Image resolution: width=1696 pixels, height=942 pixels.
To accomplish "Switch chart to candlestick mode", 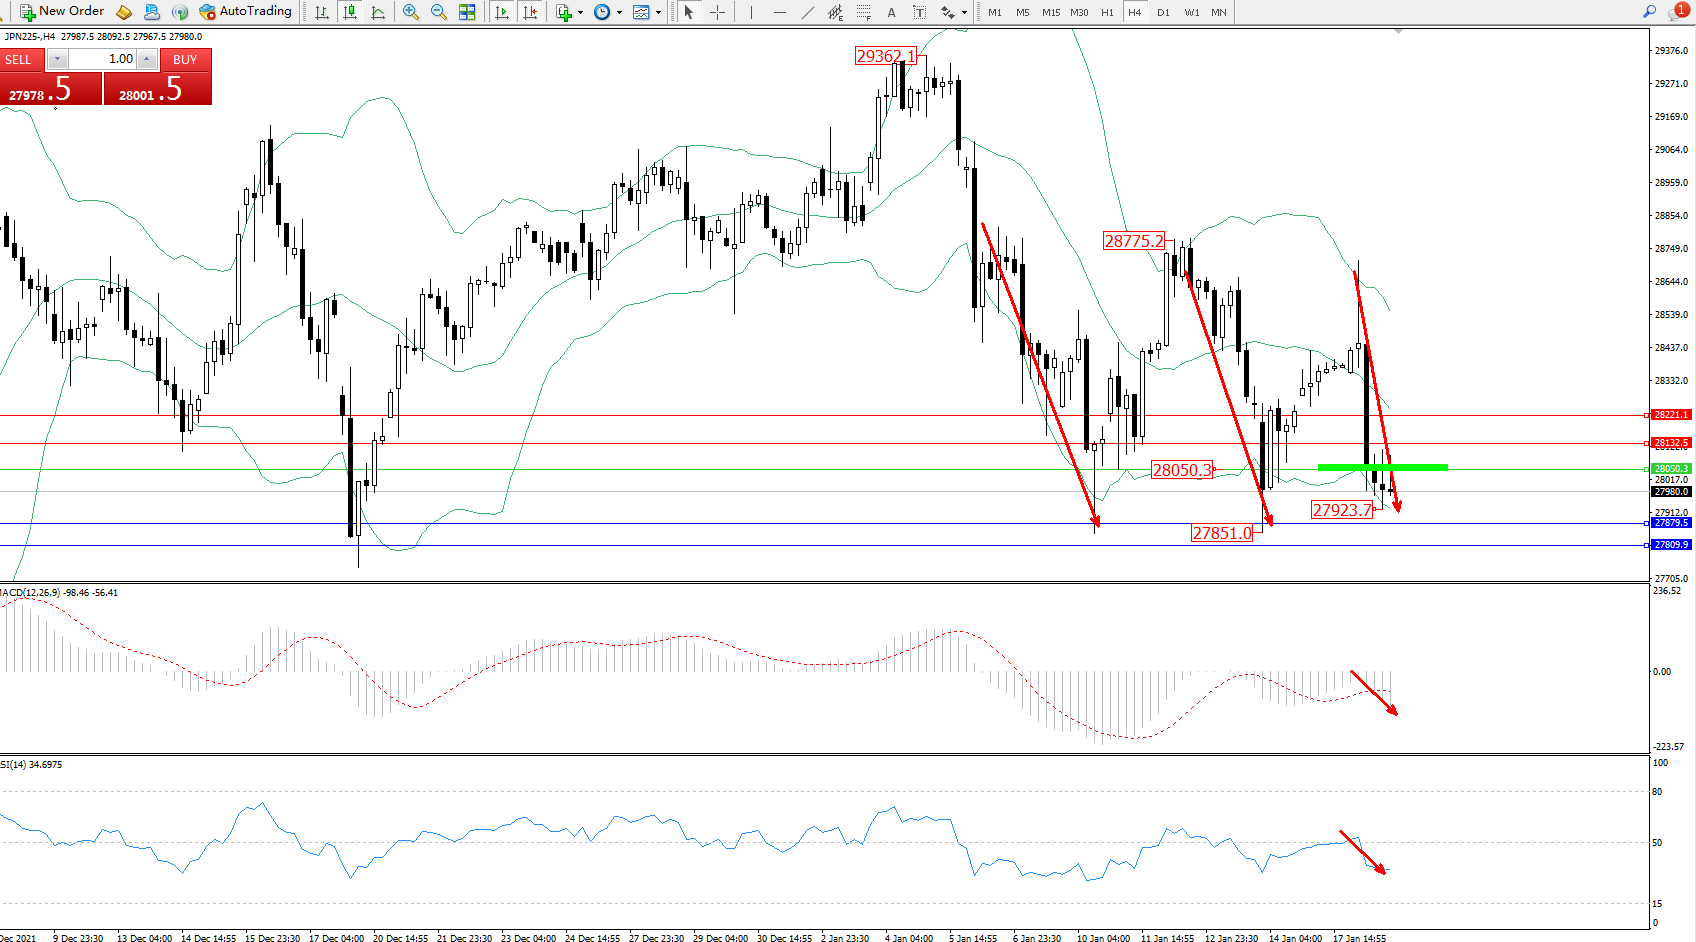I will pyautogui.click(x=350, y=12).
